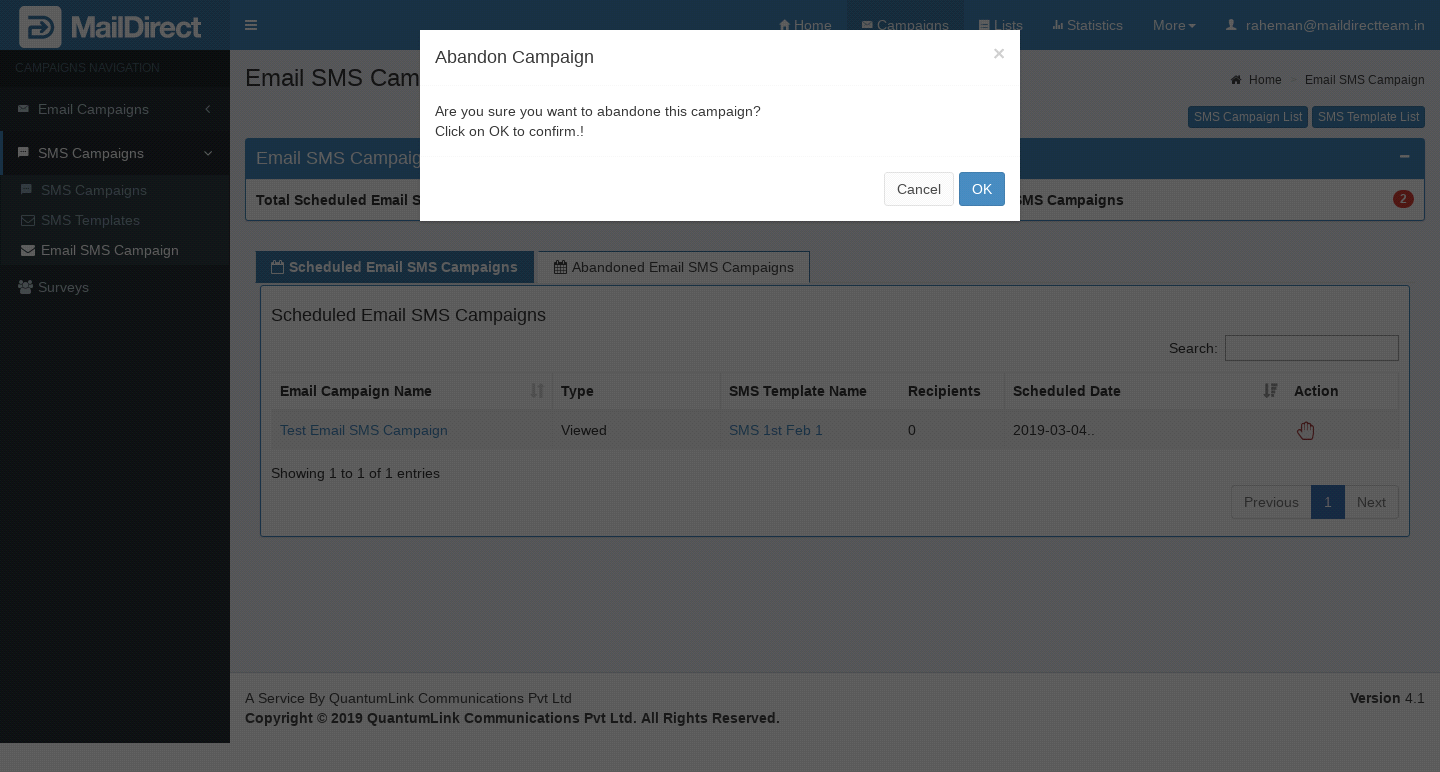Close the dialog with X icon
Screen dimensions: 1440x772
tap(998, 54)
